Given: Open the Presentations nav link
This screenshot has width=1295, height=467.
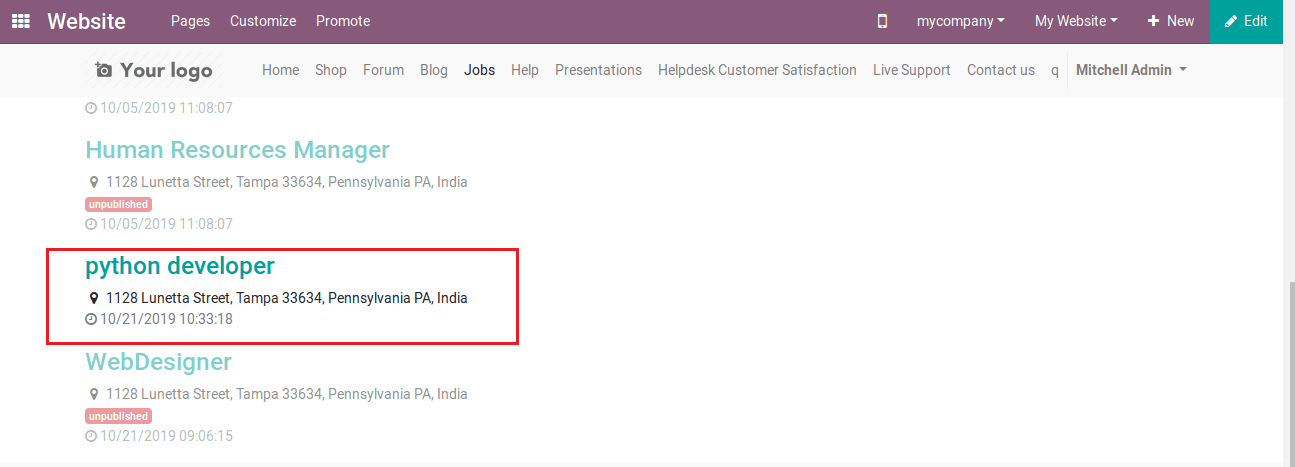Looking at the screenshot, I should tap(598, 70).
